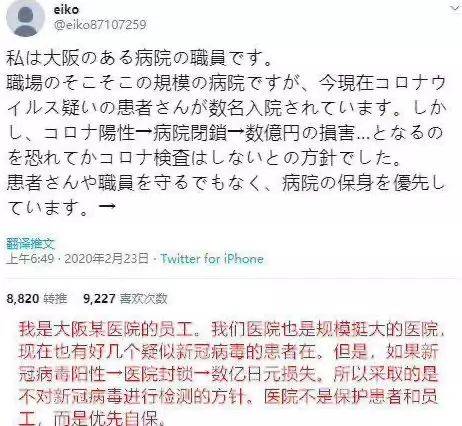Click the sentence 私は大阪のある病院の職員です
462x426 pixels.
[x=139, y=58]
